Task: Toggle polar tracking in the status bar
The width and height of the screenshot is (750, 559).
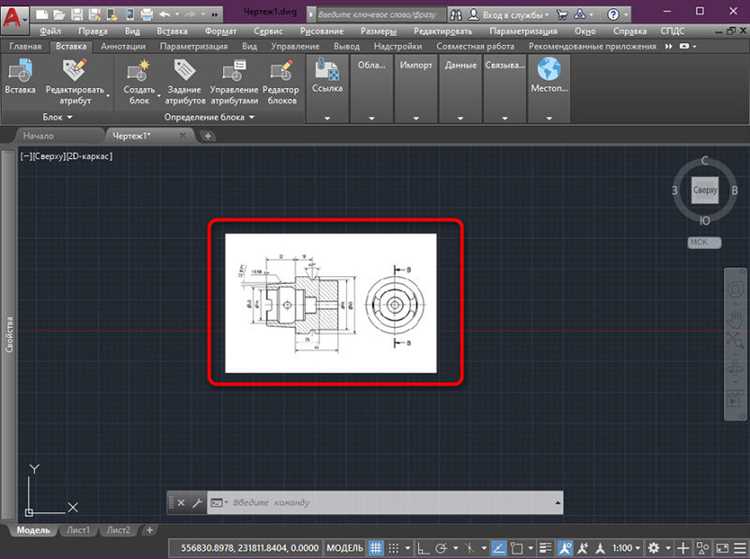Action: coord(441,548)
